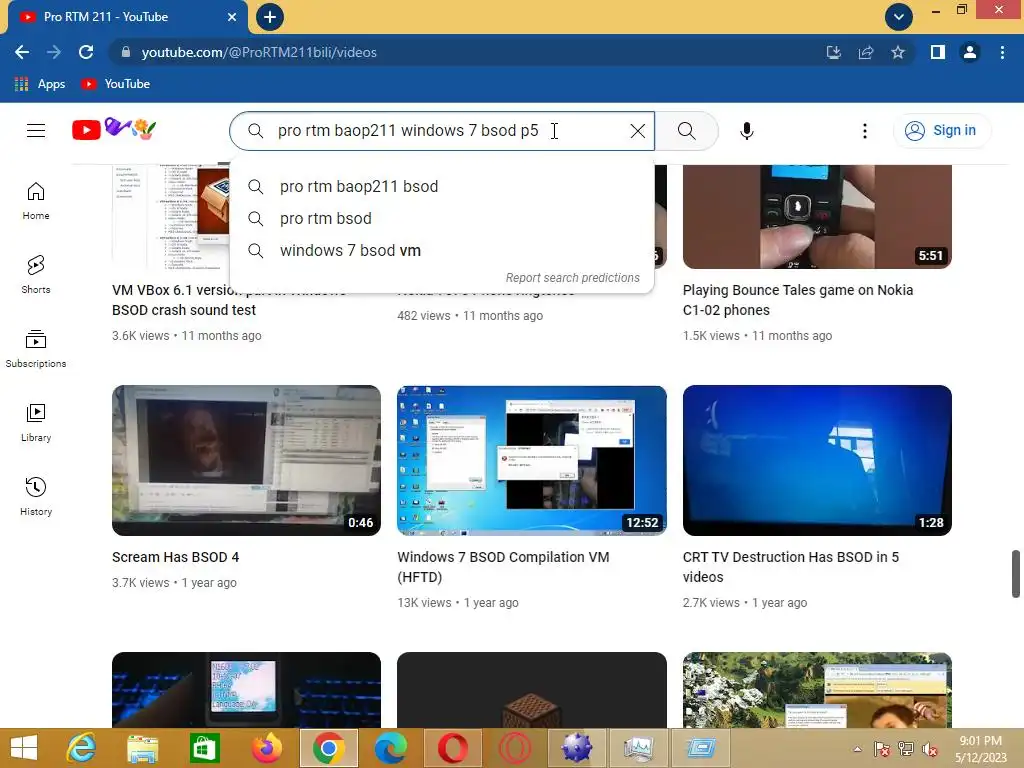Open the YouTube guide hamburger menu
This screenshot has width=1024, height=768.
36,131
